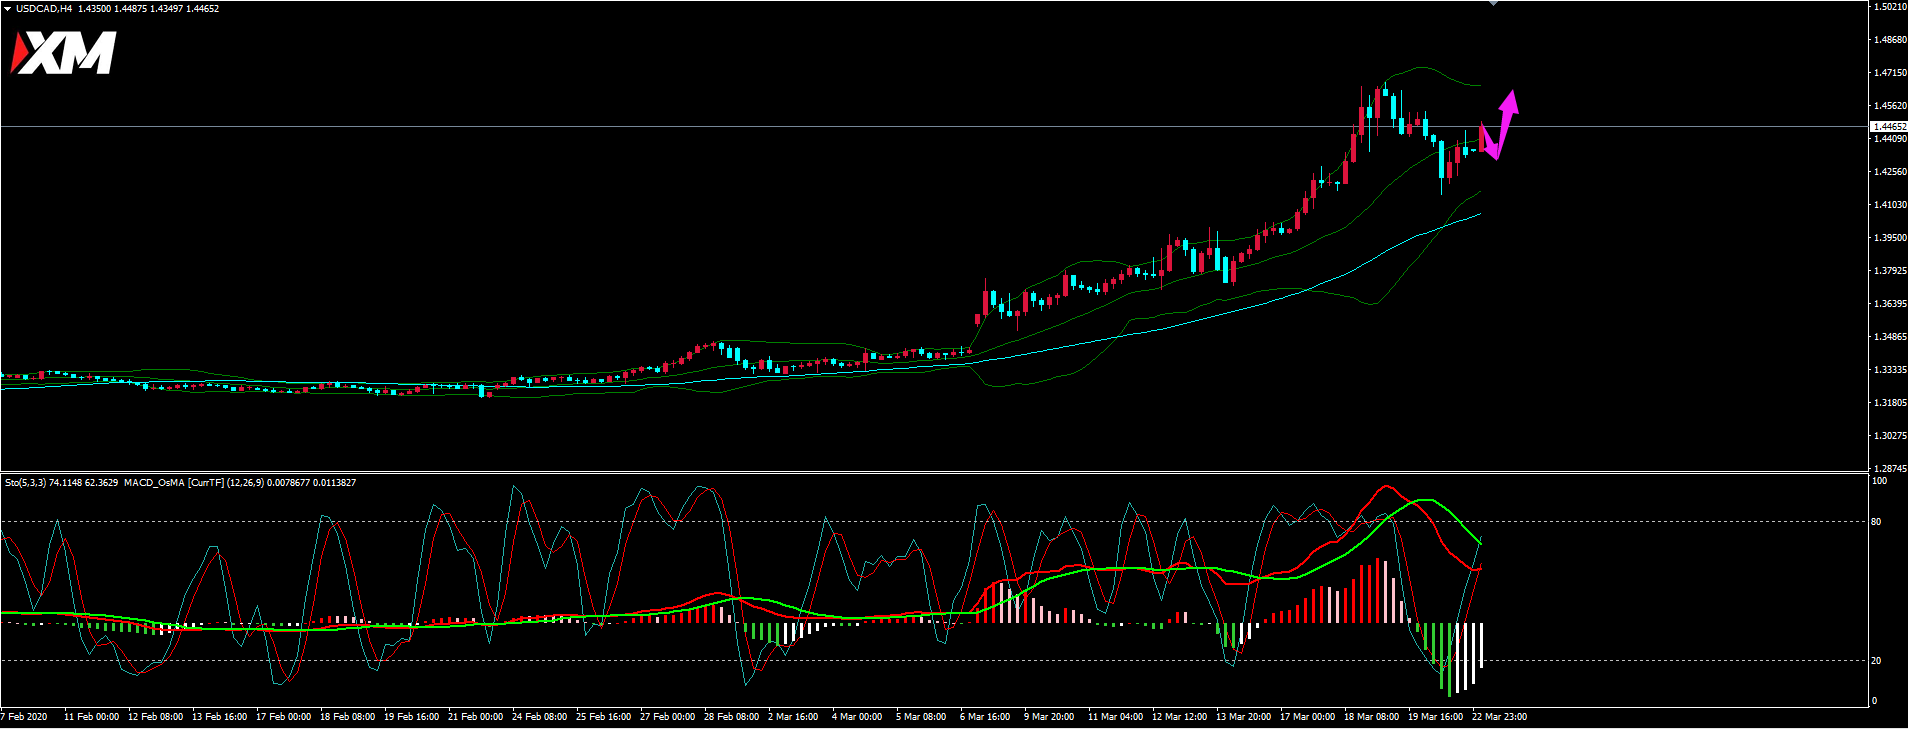Screen dimensions: 1908x730
Task: Click the stochastic 80 level label
Action: coord(1876,522)
